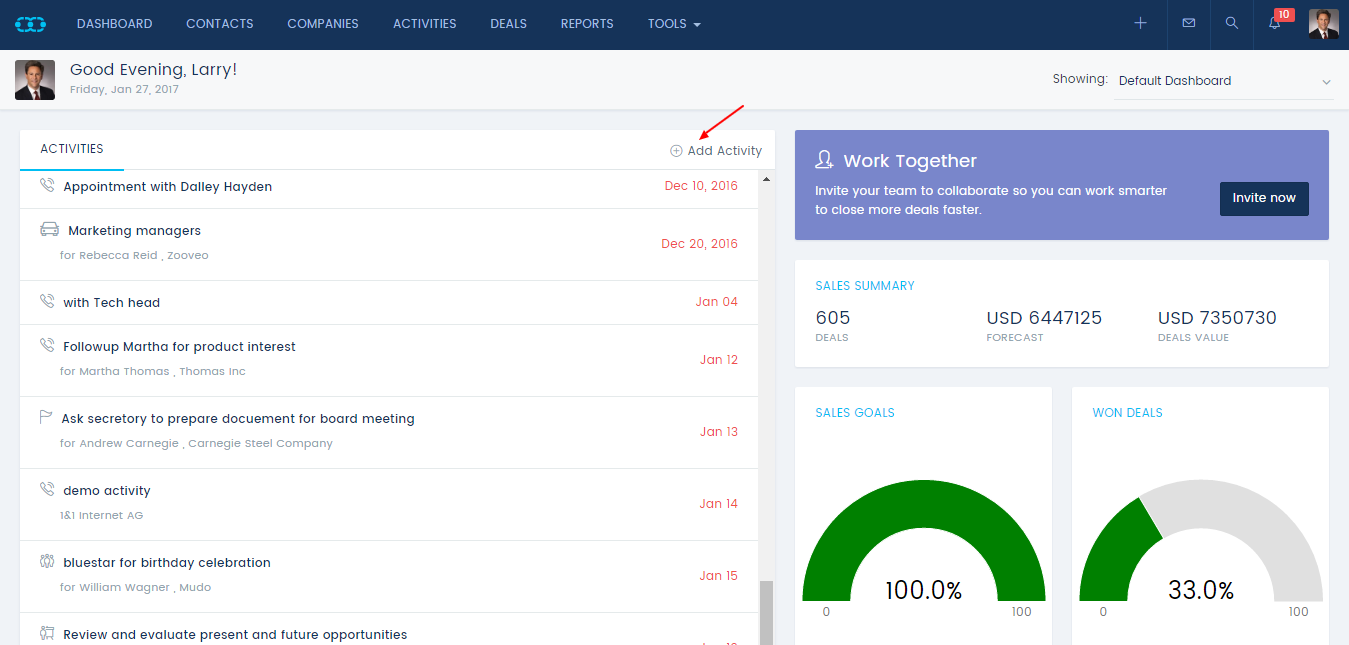Click the Dec 10, 2016 due date
The width and height of the screenshot is (1349, 645).
point(701,185)
